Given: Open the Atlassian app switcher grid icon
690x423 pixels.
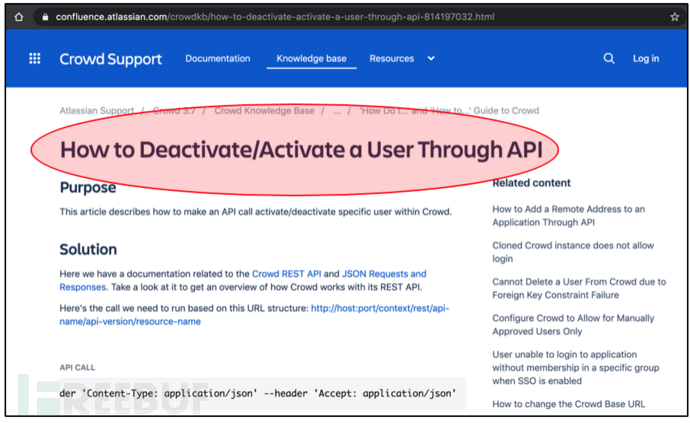Looking at the screenshot, I should coord(35,59).
